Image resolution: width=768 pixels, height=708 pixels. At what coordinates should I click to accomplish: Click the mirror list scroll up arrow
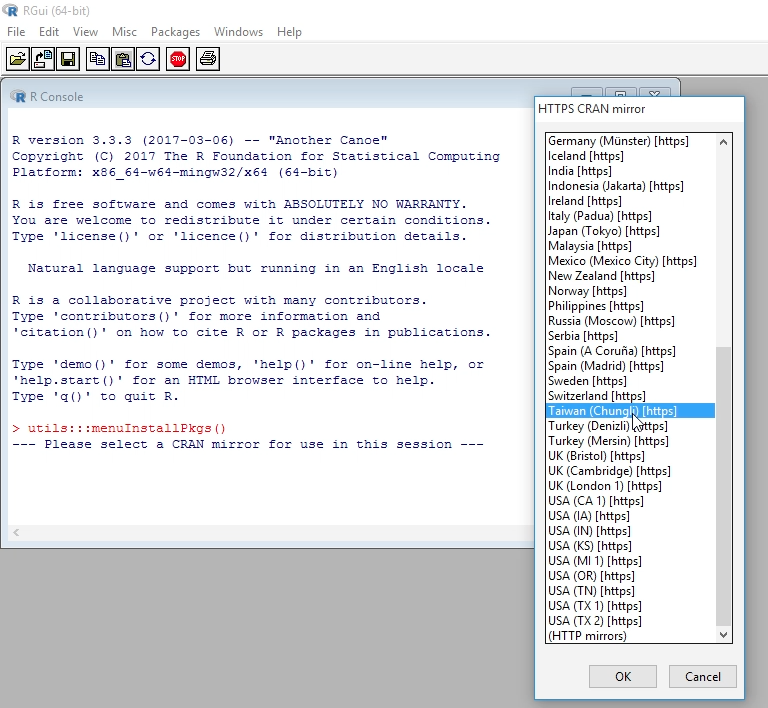pyautogui.click(x=723, y=142)
